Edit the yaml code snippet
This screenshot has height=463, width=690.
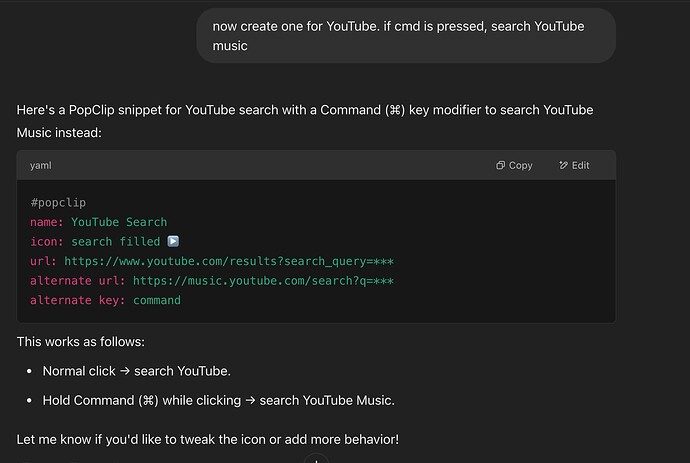click(x=574, y=165)
